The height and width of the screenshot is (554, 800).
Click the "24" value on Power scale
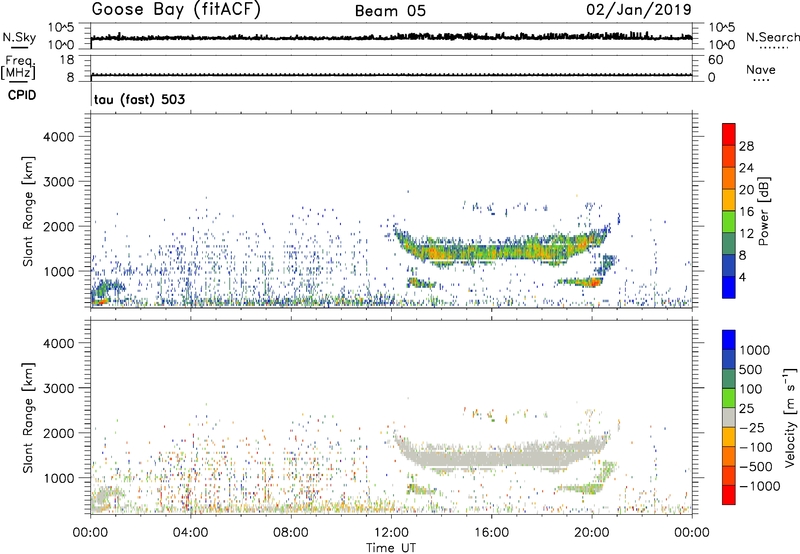[746, 168]
